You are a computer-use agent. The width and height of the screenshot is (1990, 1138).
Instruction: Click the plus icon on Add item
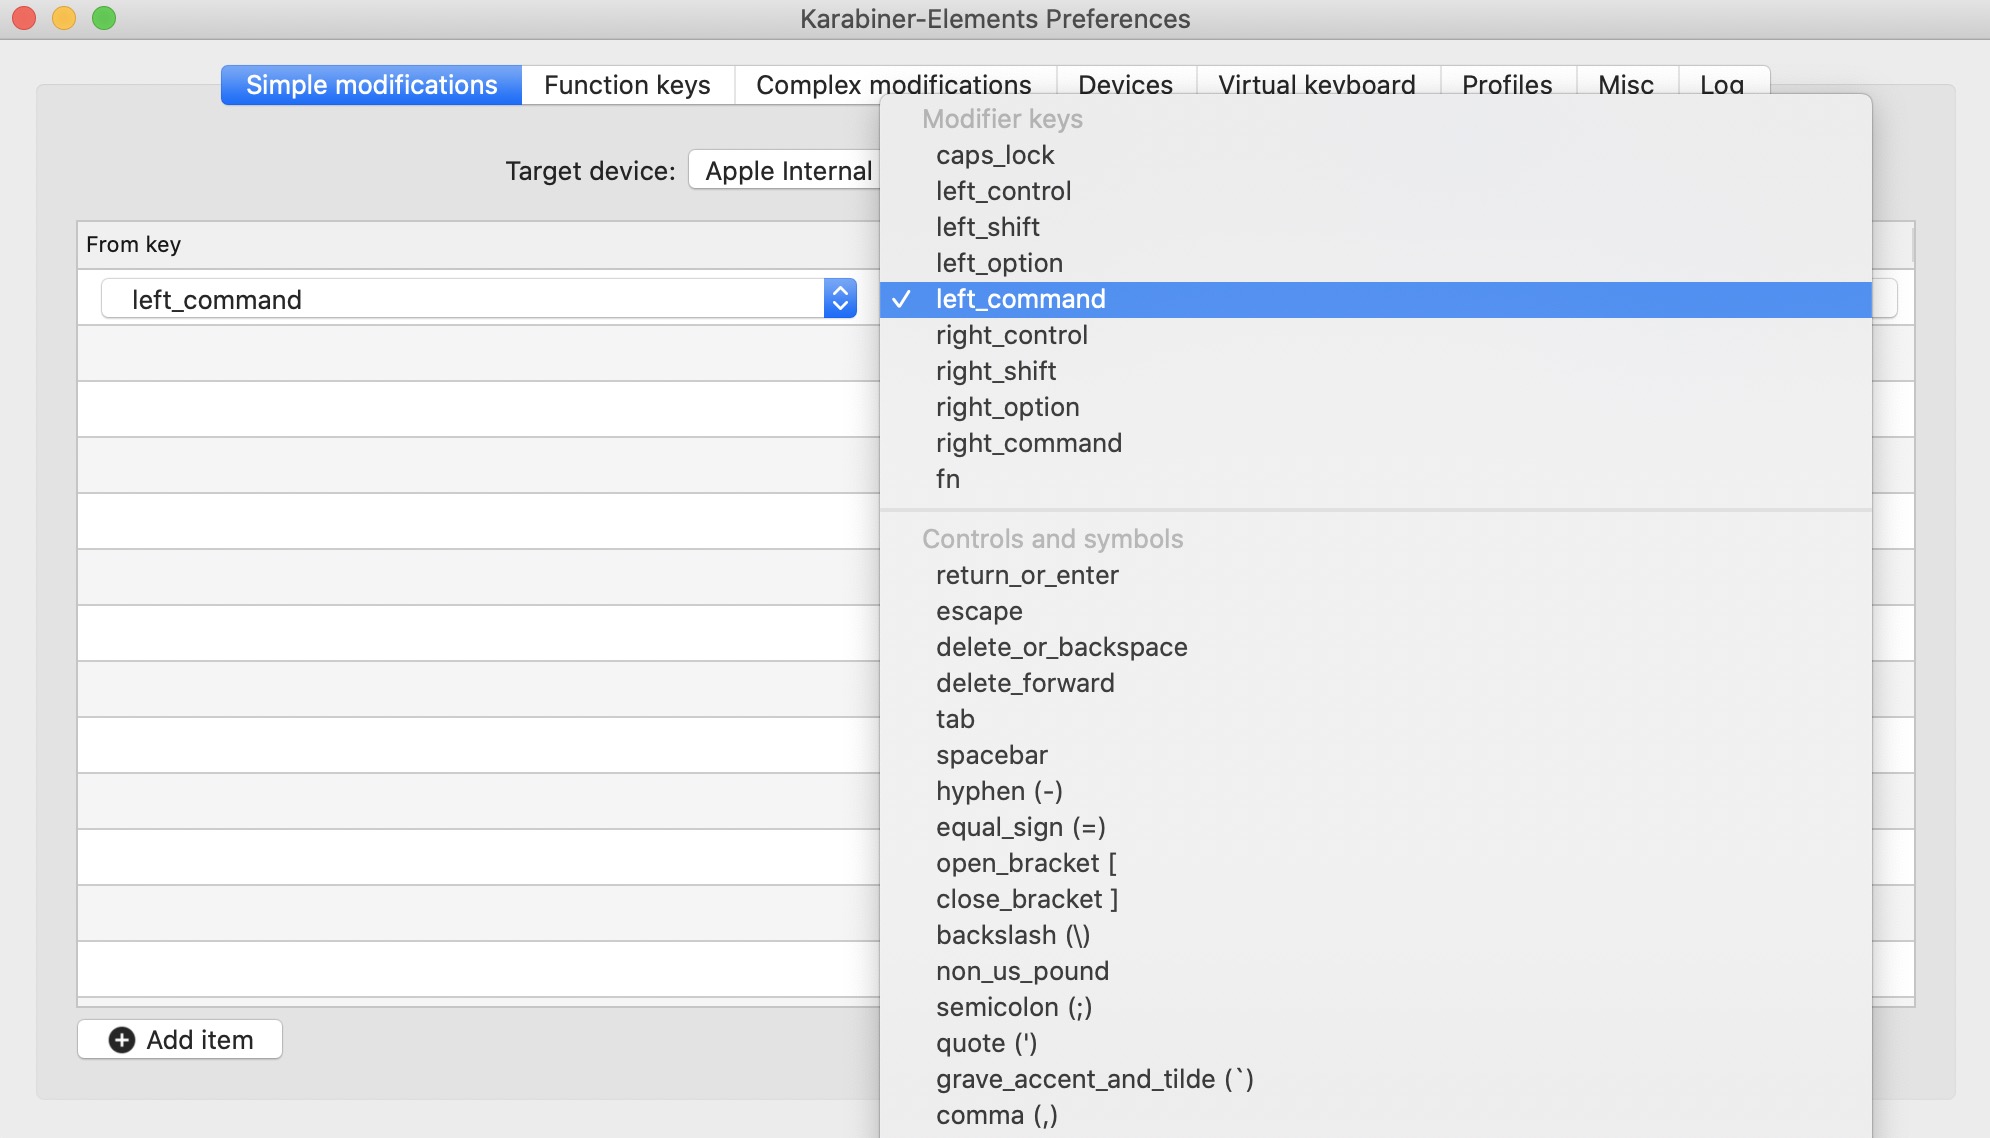[x=122, y=1040]
